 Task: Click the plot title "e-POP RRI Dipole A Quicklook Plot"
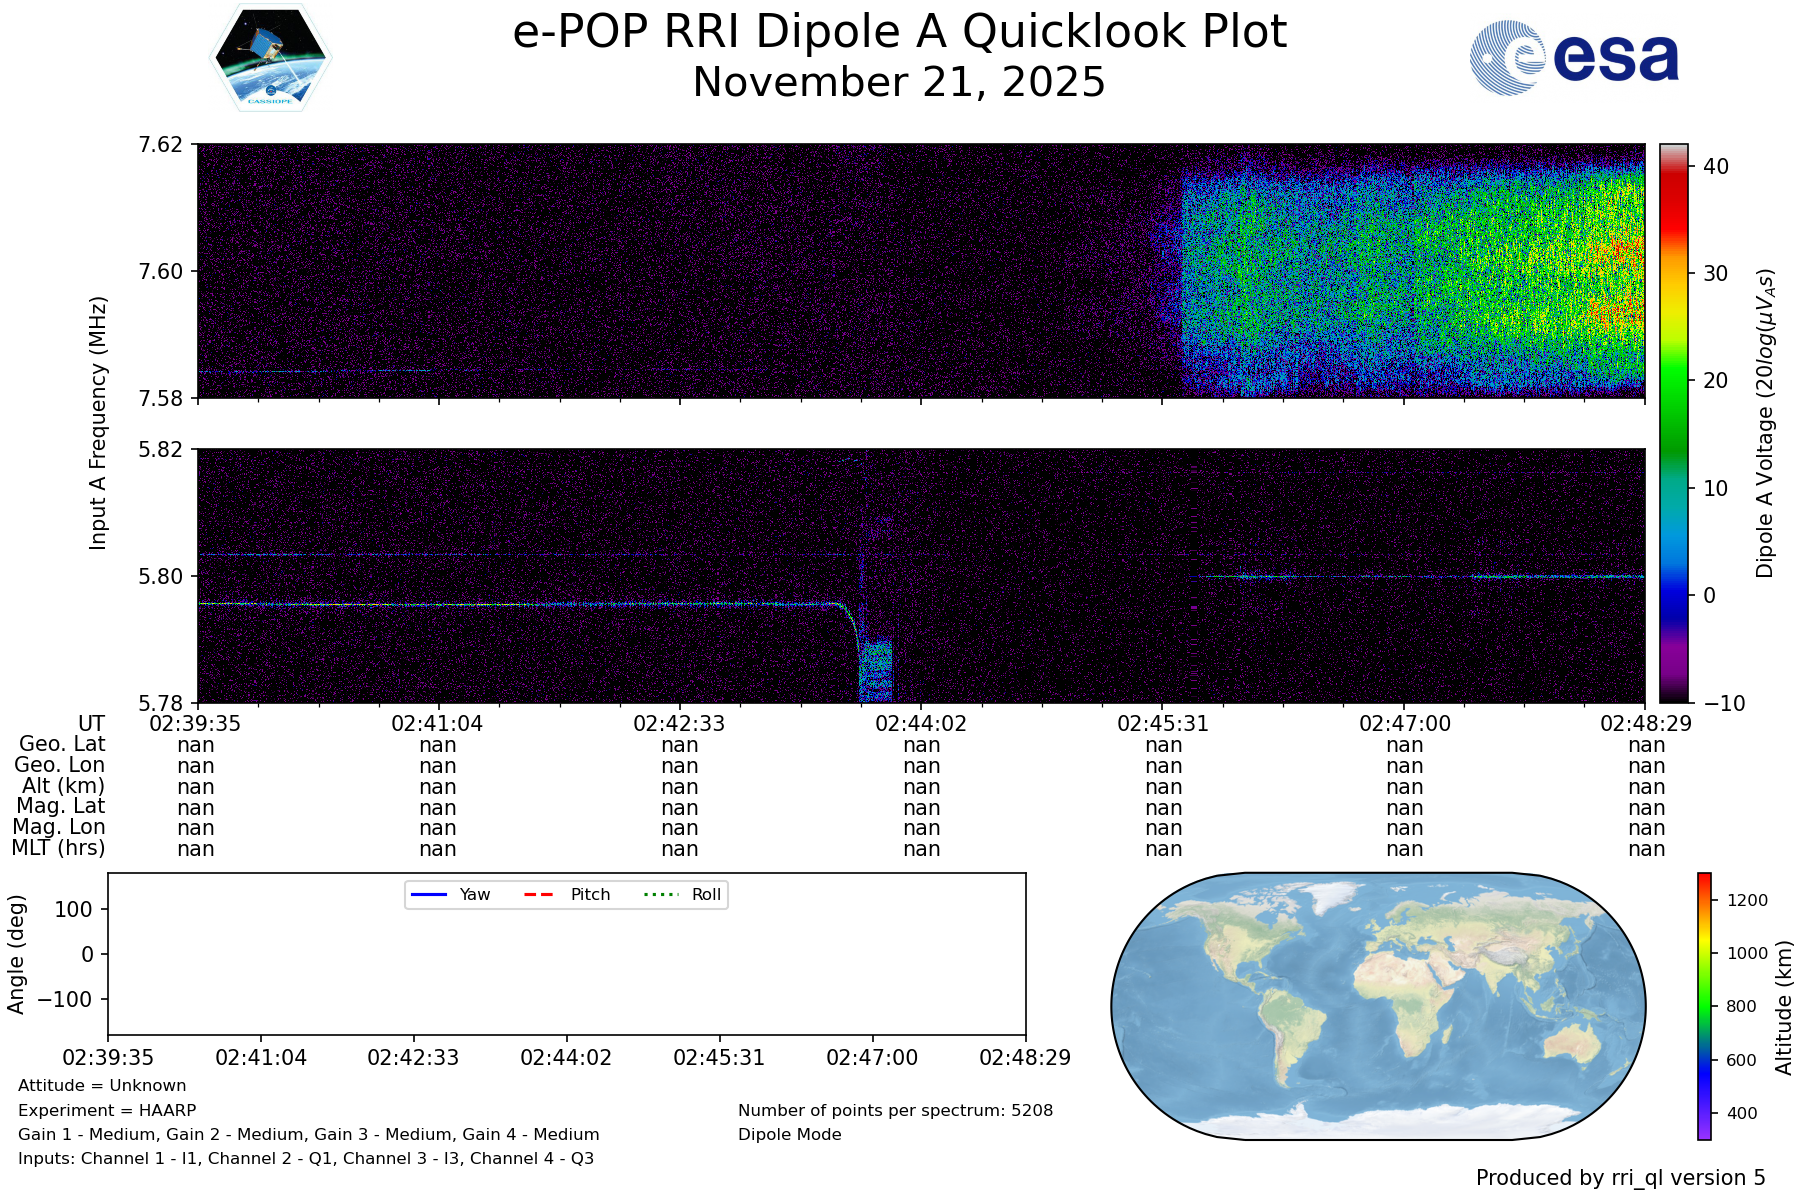899,32
